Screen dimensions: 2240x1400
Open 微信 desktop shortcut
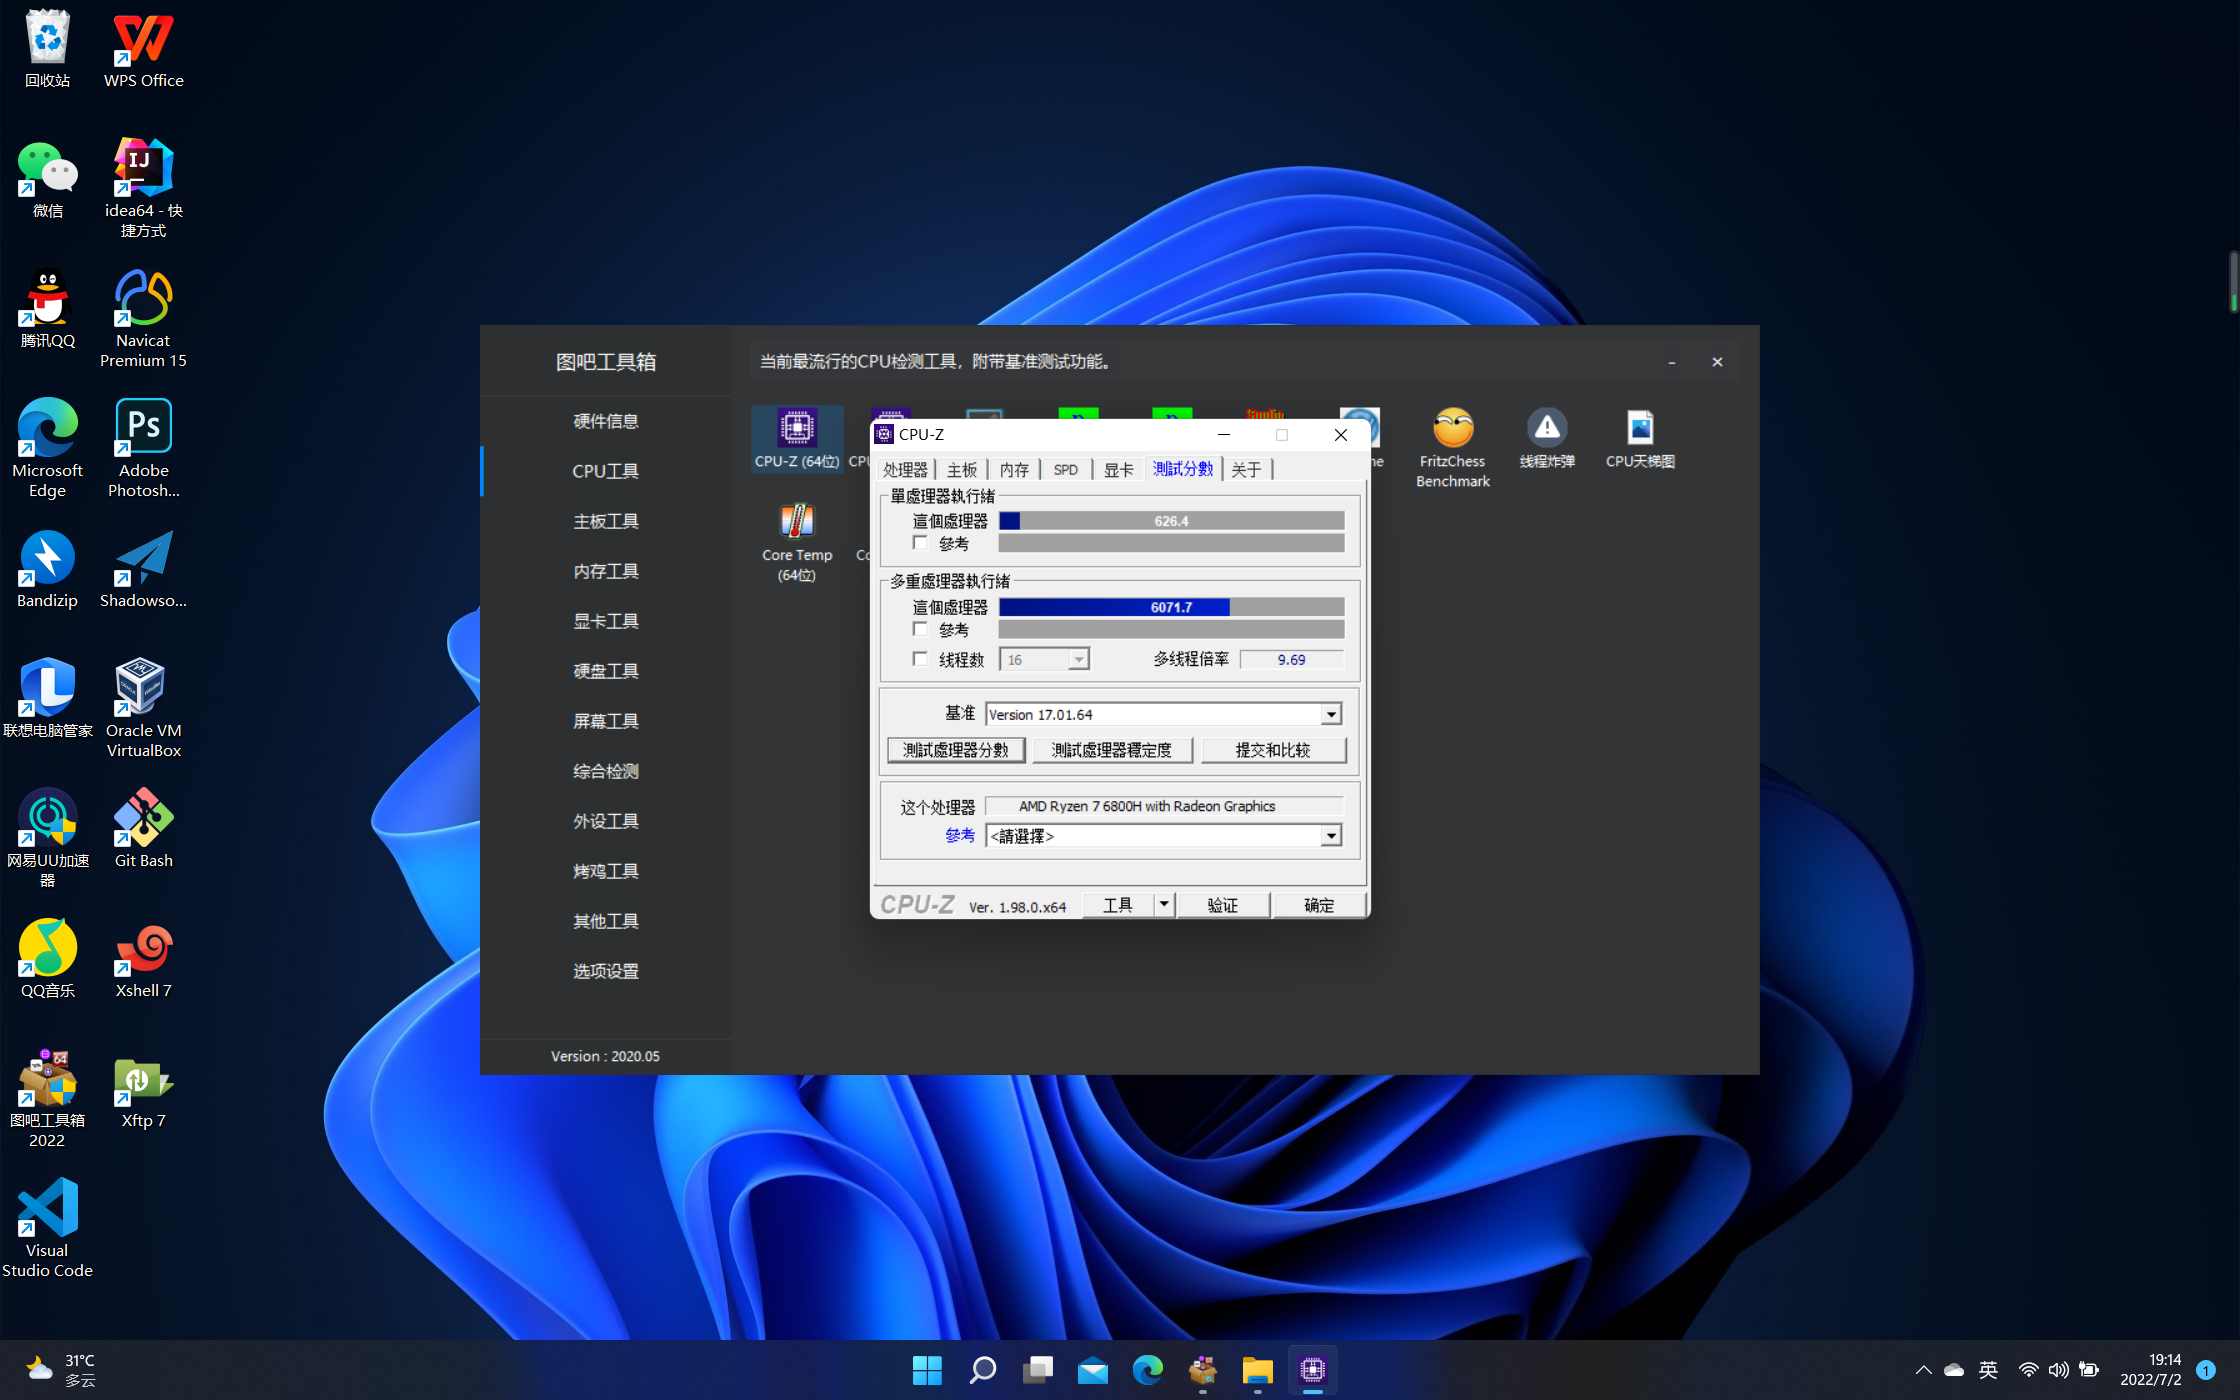[47, 178]
